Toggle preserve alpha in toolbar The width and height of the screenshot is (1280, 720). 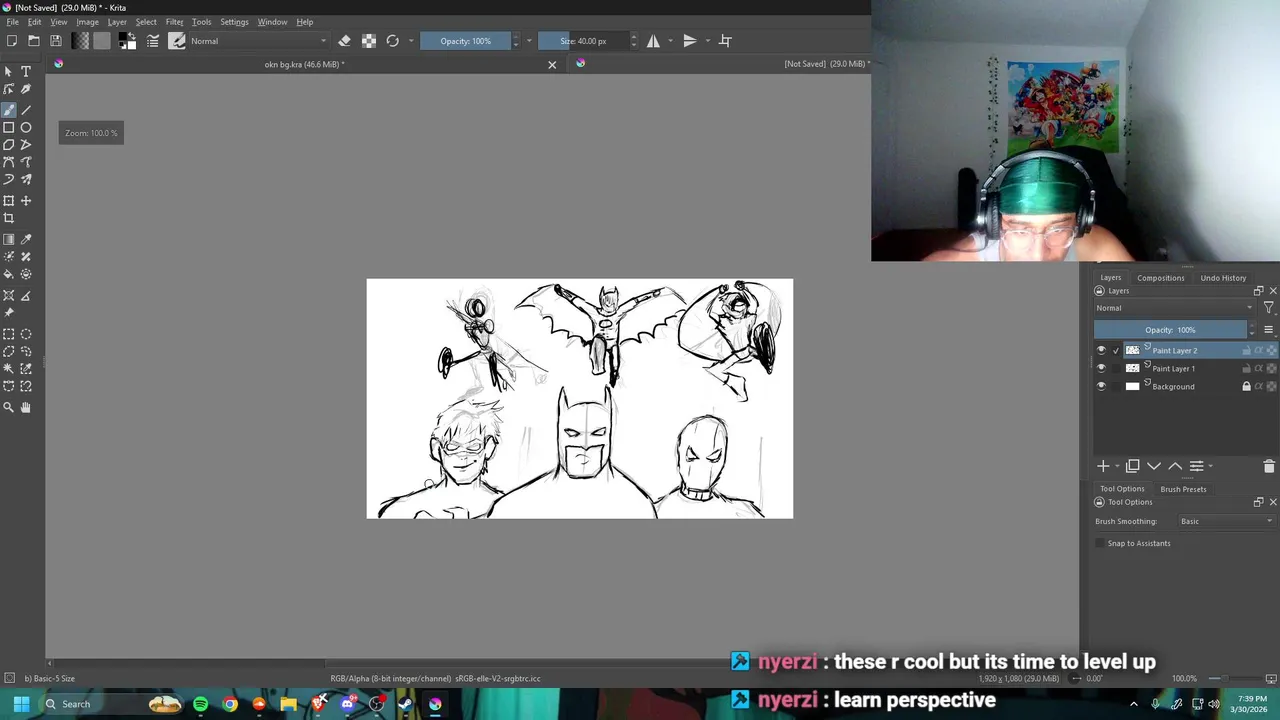click(x=369, y=41)
